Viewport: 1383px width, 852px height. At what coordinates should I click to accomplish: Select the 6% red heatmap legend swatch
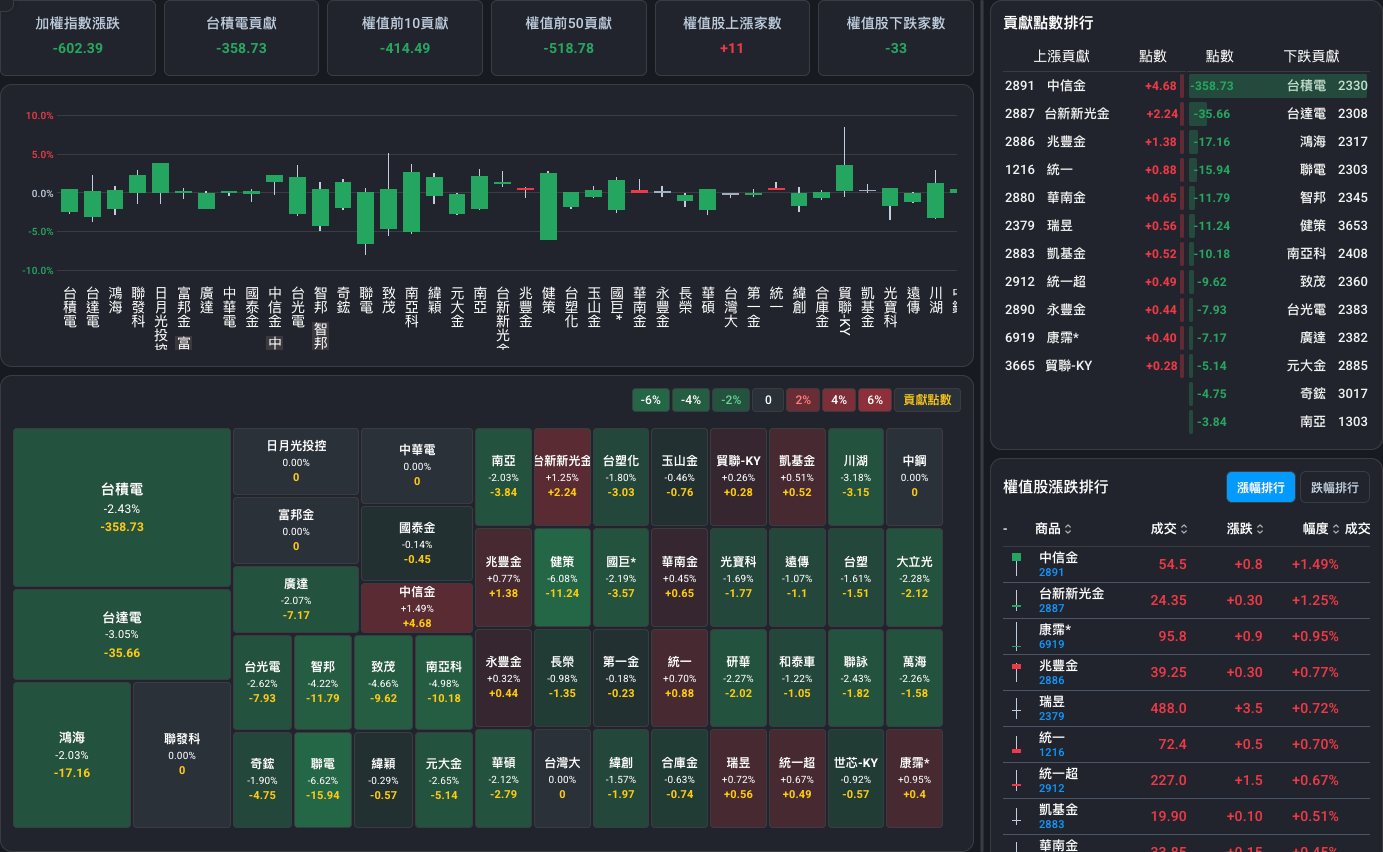click(x=875, y=400)
